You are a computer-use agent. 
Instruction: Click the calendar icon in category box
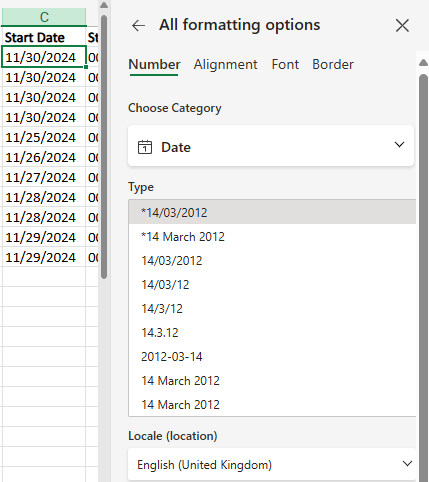(x=145, y=147)
